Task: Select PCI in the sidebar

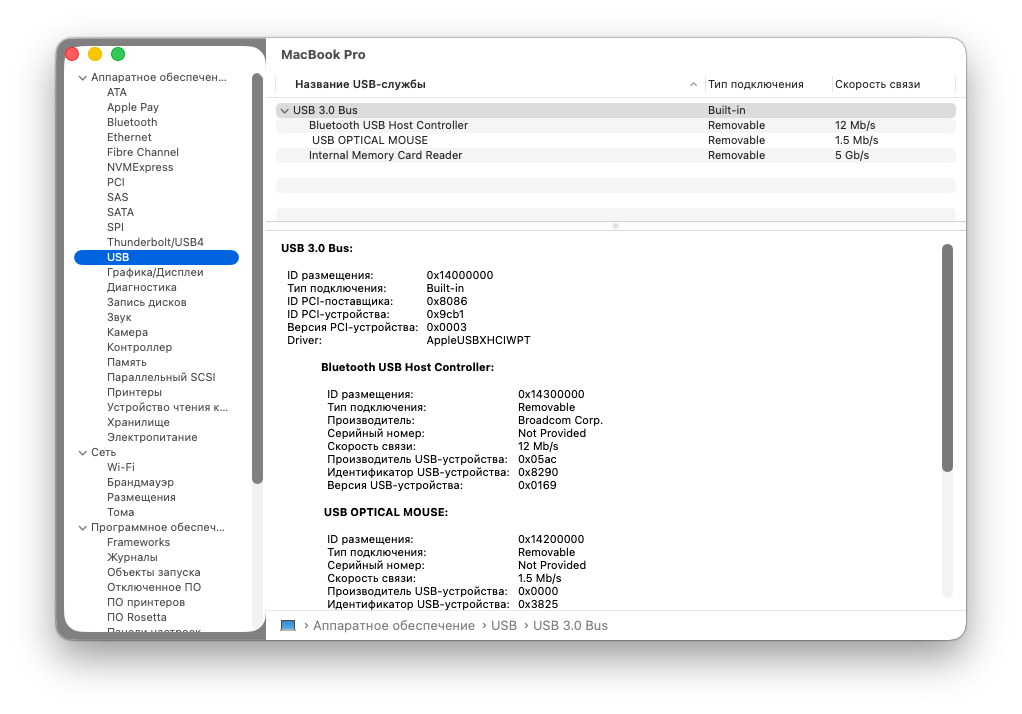Action: tap(115, 183)
